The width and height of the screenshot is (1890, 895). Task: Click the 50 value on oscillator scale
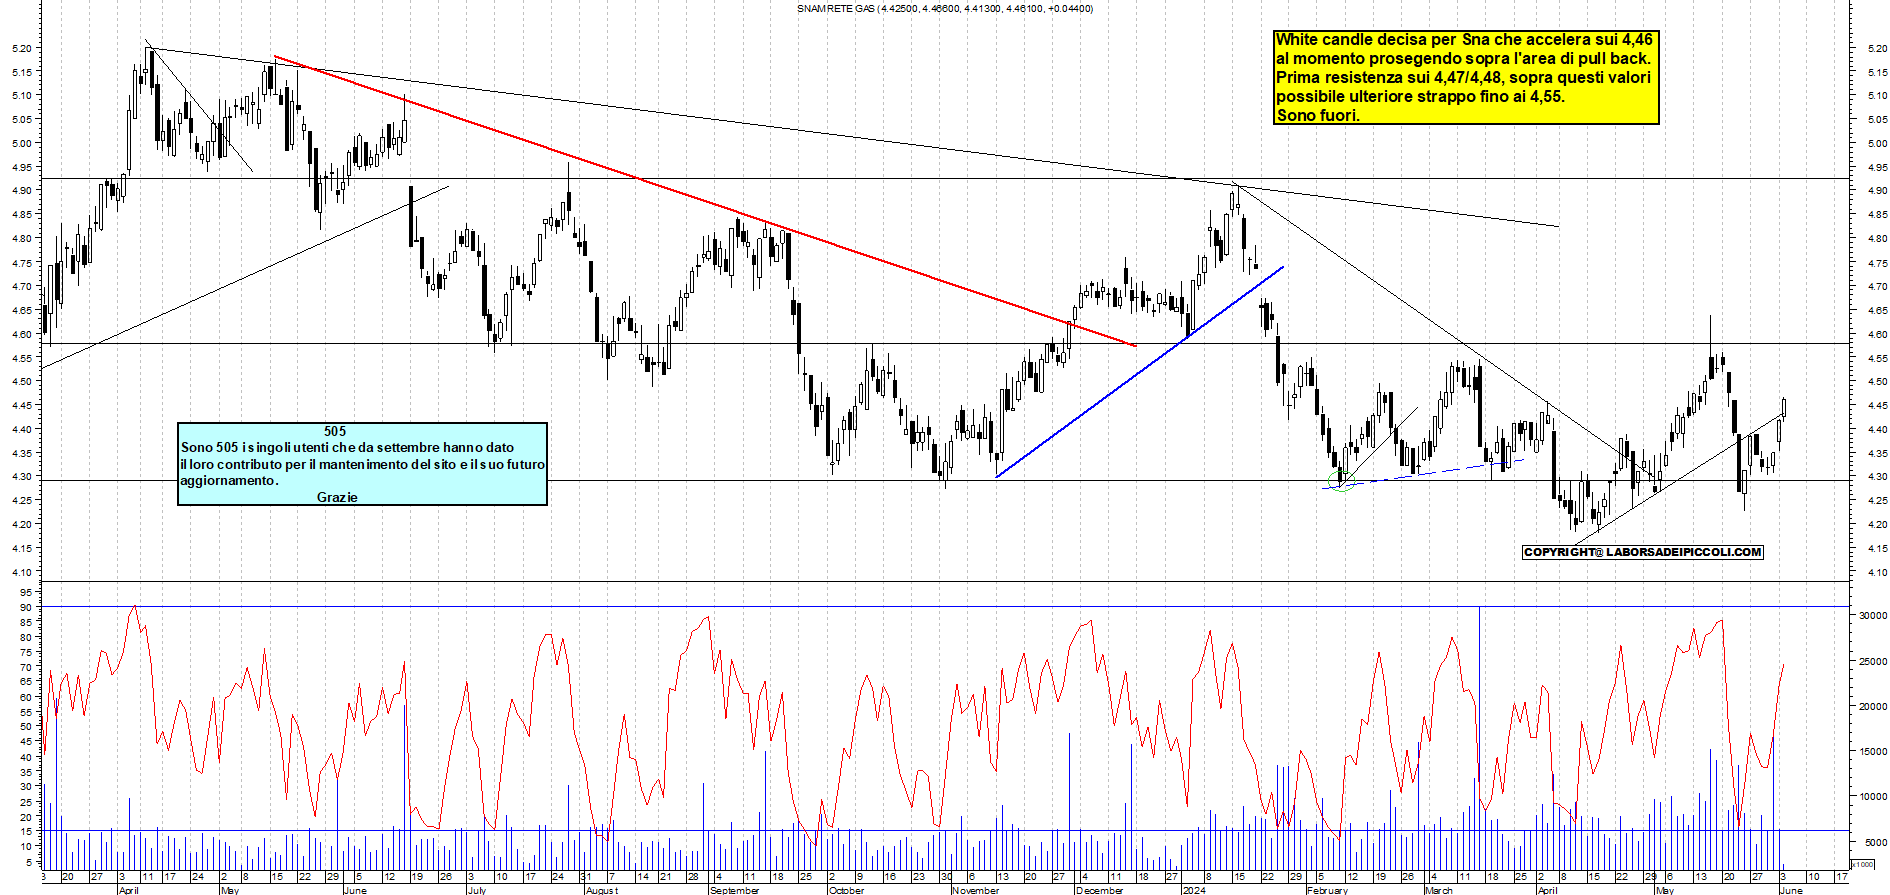(x=26, y=727)
